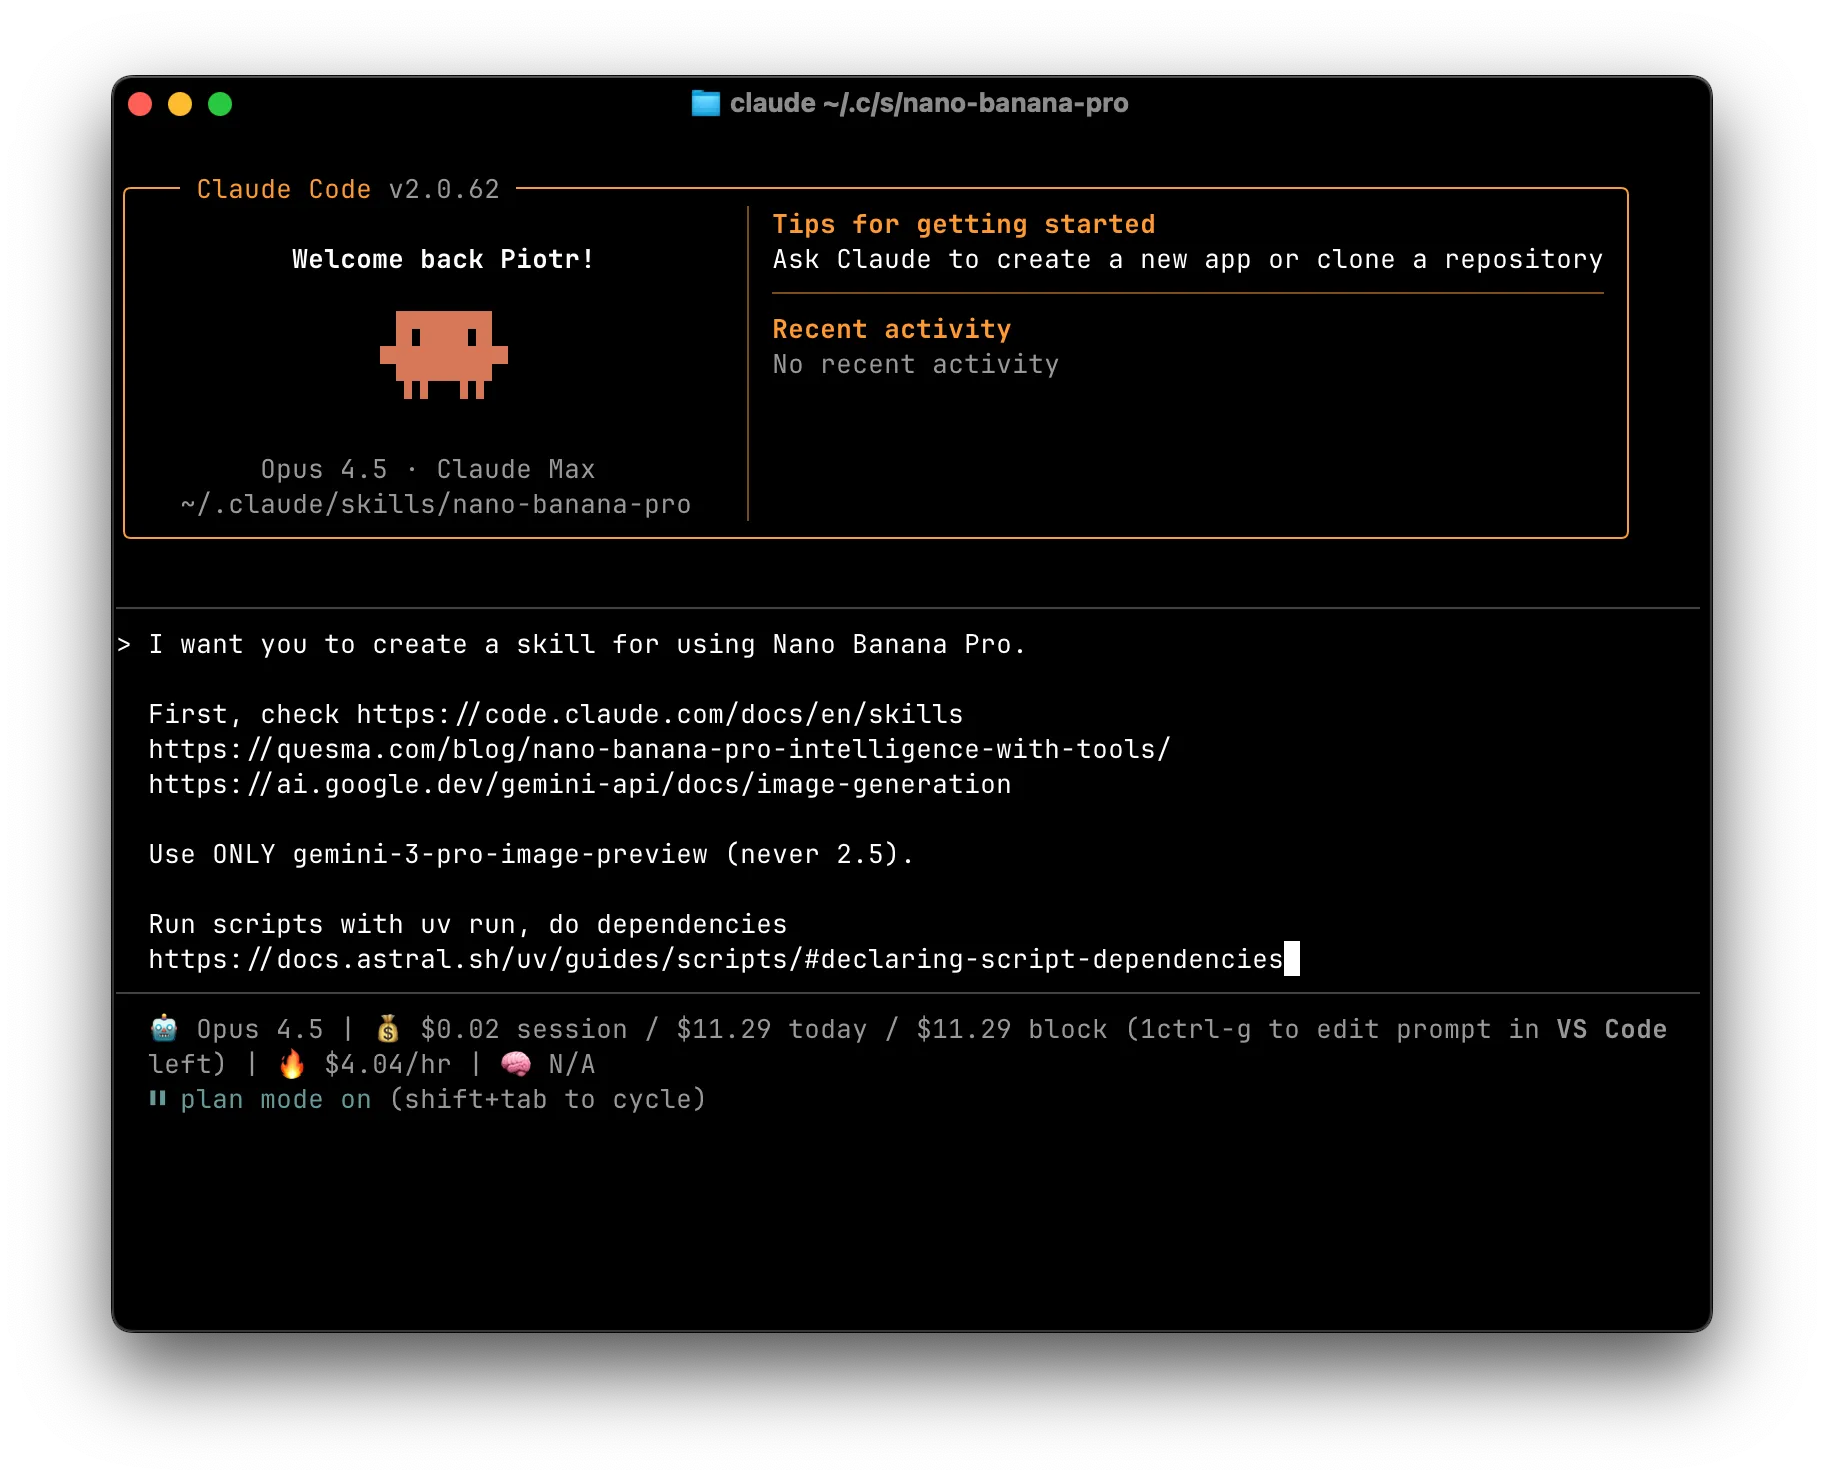Click the pause icon beside plan mode
Image resolution: width=1824 pixels, height=1480 pixels.
coord(158,1099)
